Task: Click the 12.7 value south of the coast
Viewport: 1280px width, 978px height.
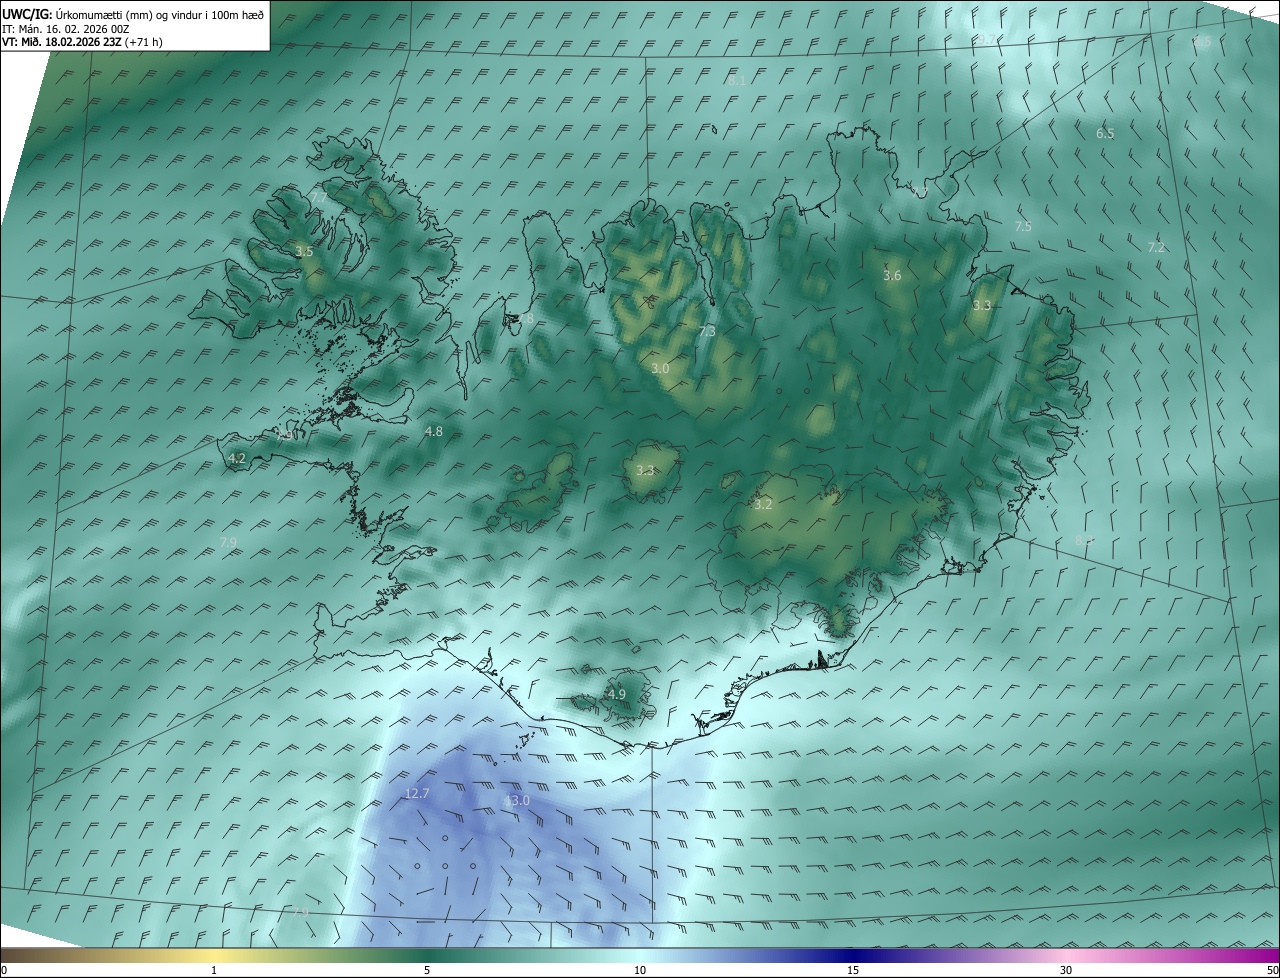Action: pyautogui.click(x=417, y=794)
